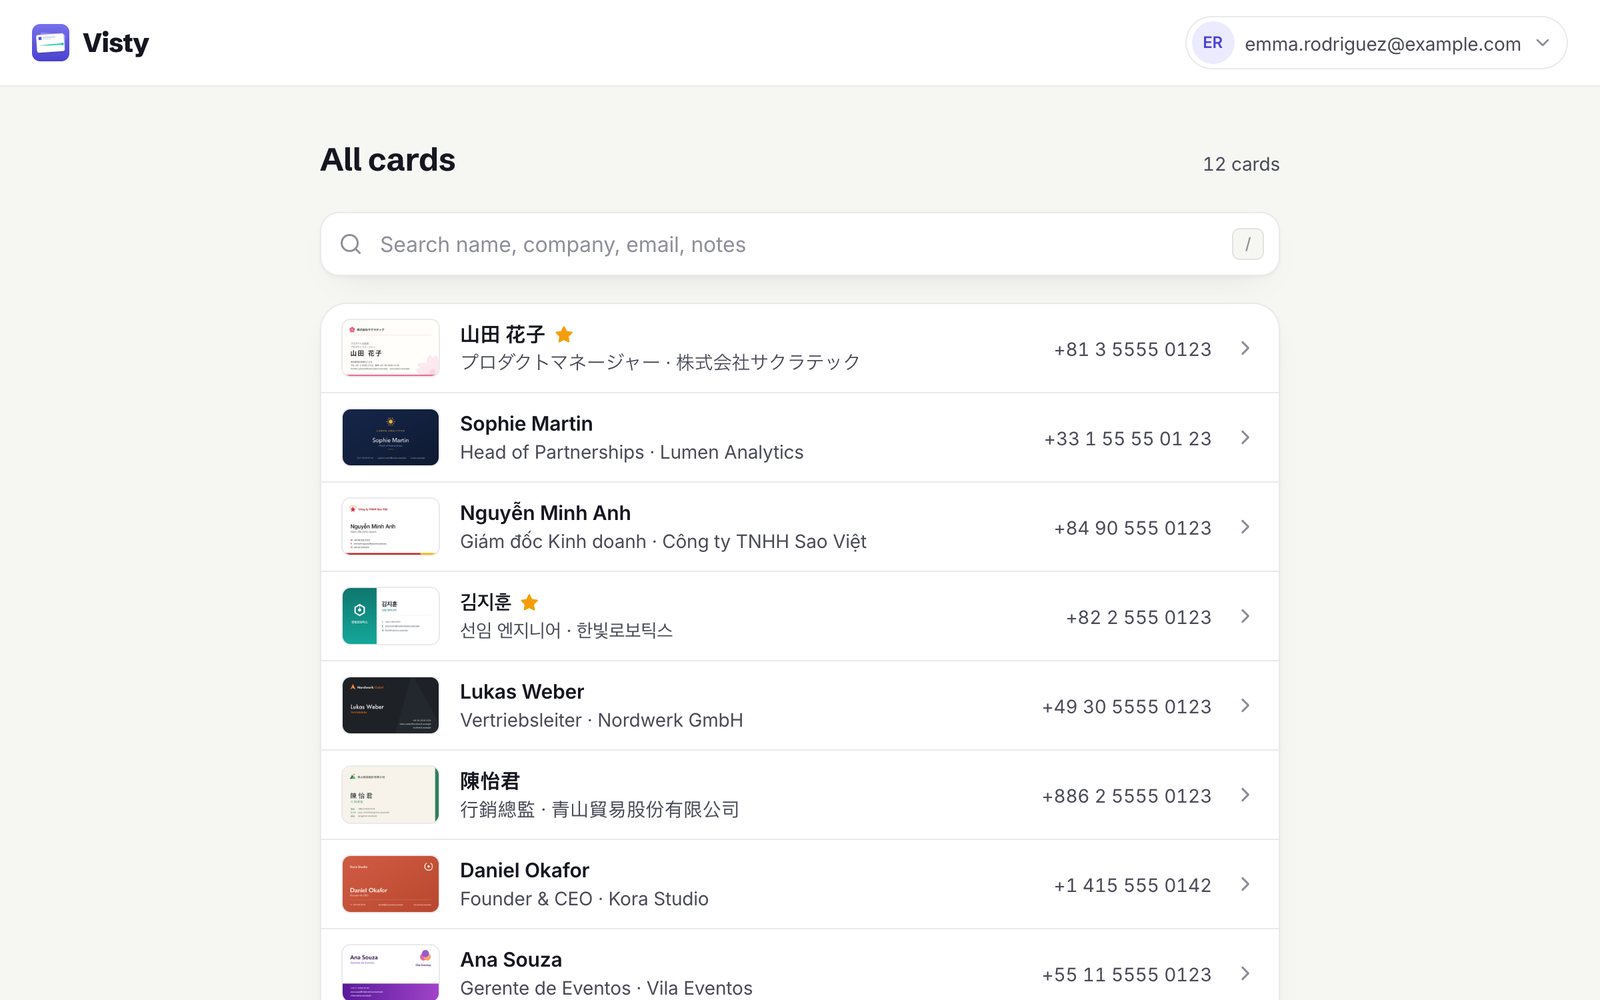Viewport: 1600px width, 1000px height.
Task: Click the "12 cards" count label
Action: (1241, 164)
